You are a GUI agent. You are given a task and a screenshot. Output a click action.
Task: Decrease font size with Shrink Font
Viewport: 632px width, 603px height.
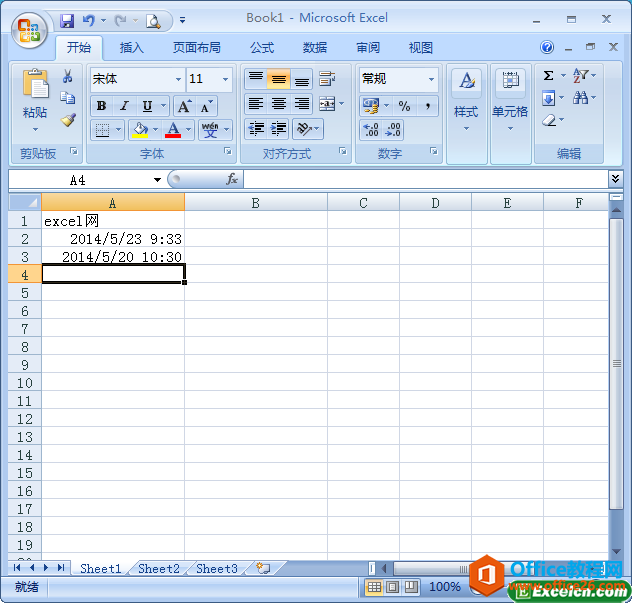coord(207,106)
